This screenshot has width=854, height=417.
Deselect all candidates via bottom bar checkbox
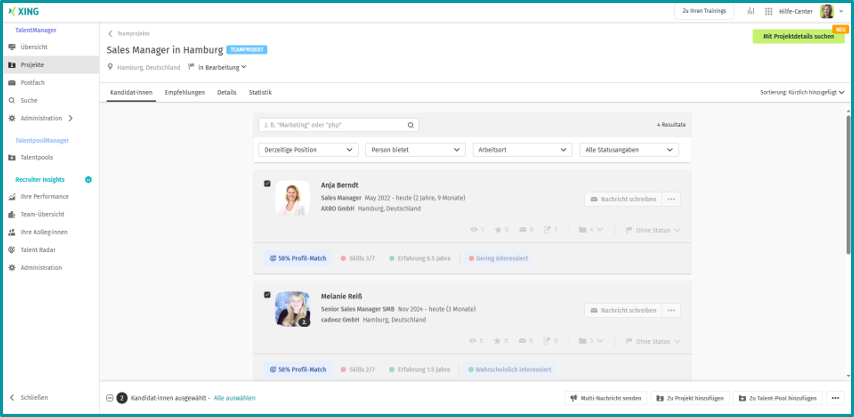[x=109, y=398]
